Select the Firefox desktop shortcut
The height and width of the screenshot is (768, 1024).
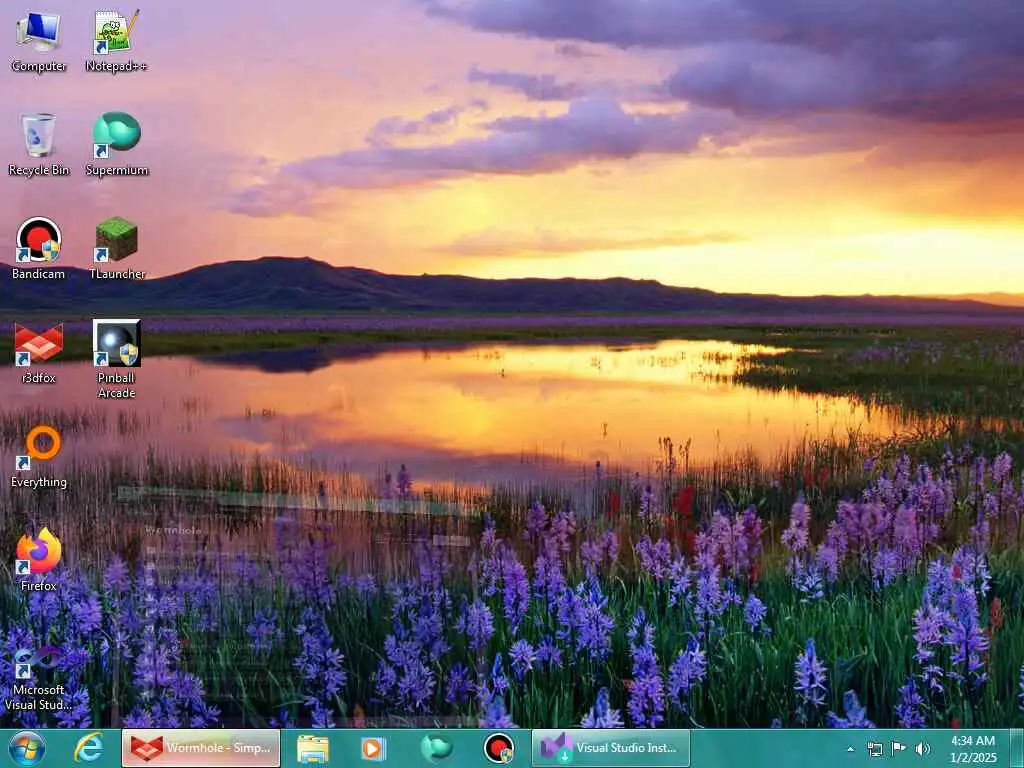point(39,560)
